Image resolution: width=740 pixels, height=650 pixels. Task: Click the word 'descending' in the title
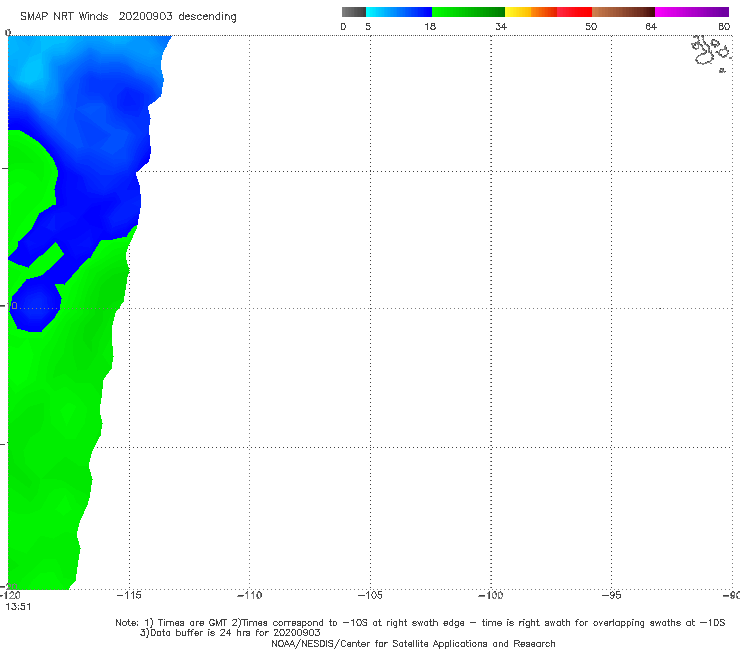[x=207, y=17]
